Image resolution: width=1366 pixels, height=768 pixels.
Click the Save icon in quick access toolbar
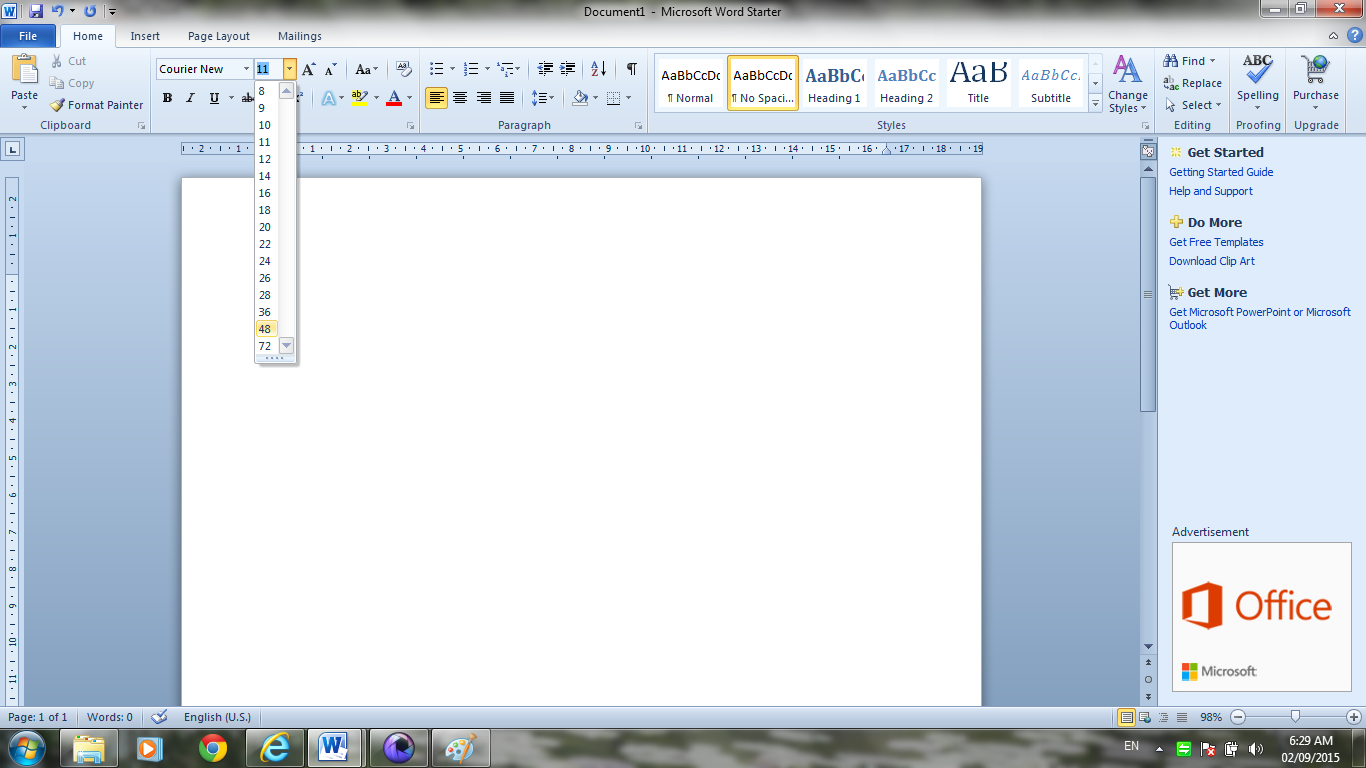pos(36,11)
